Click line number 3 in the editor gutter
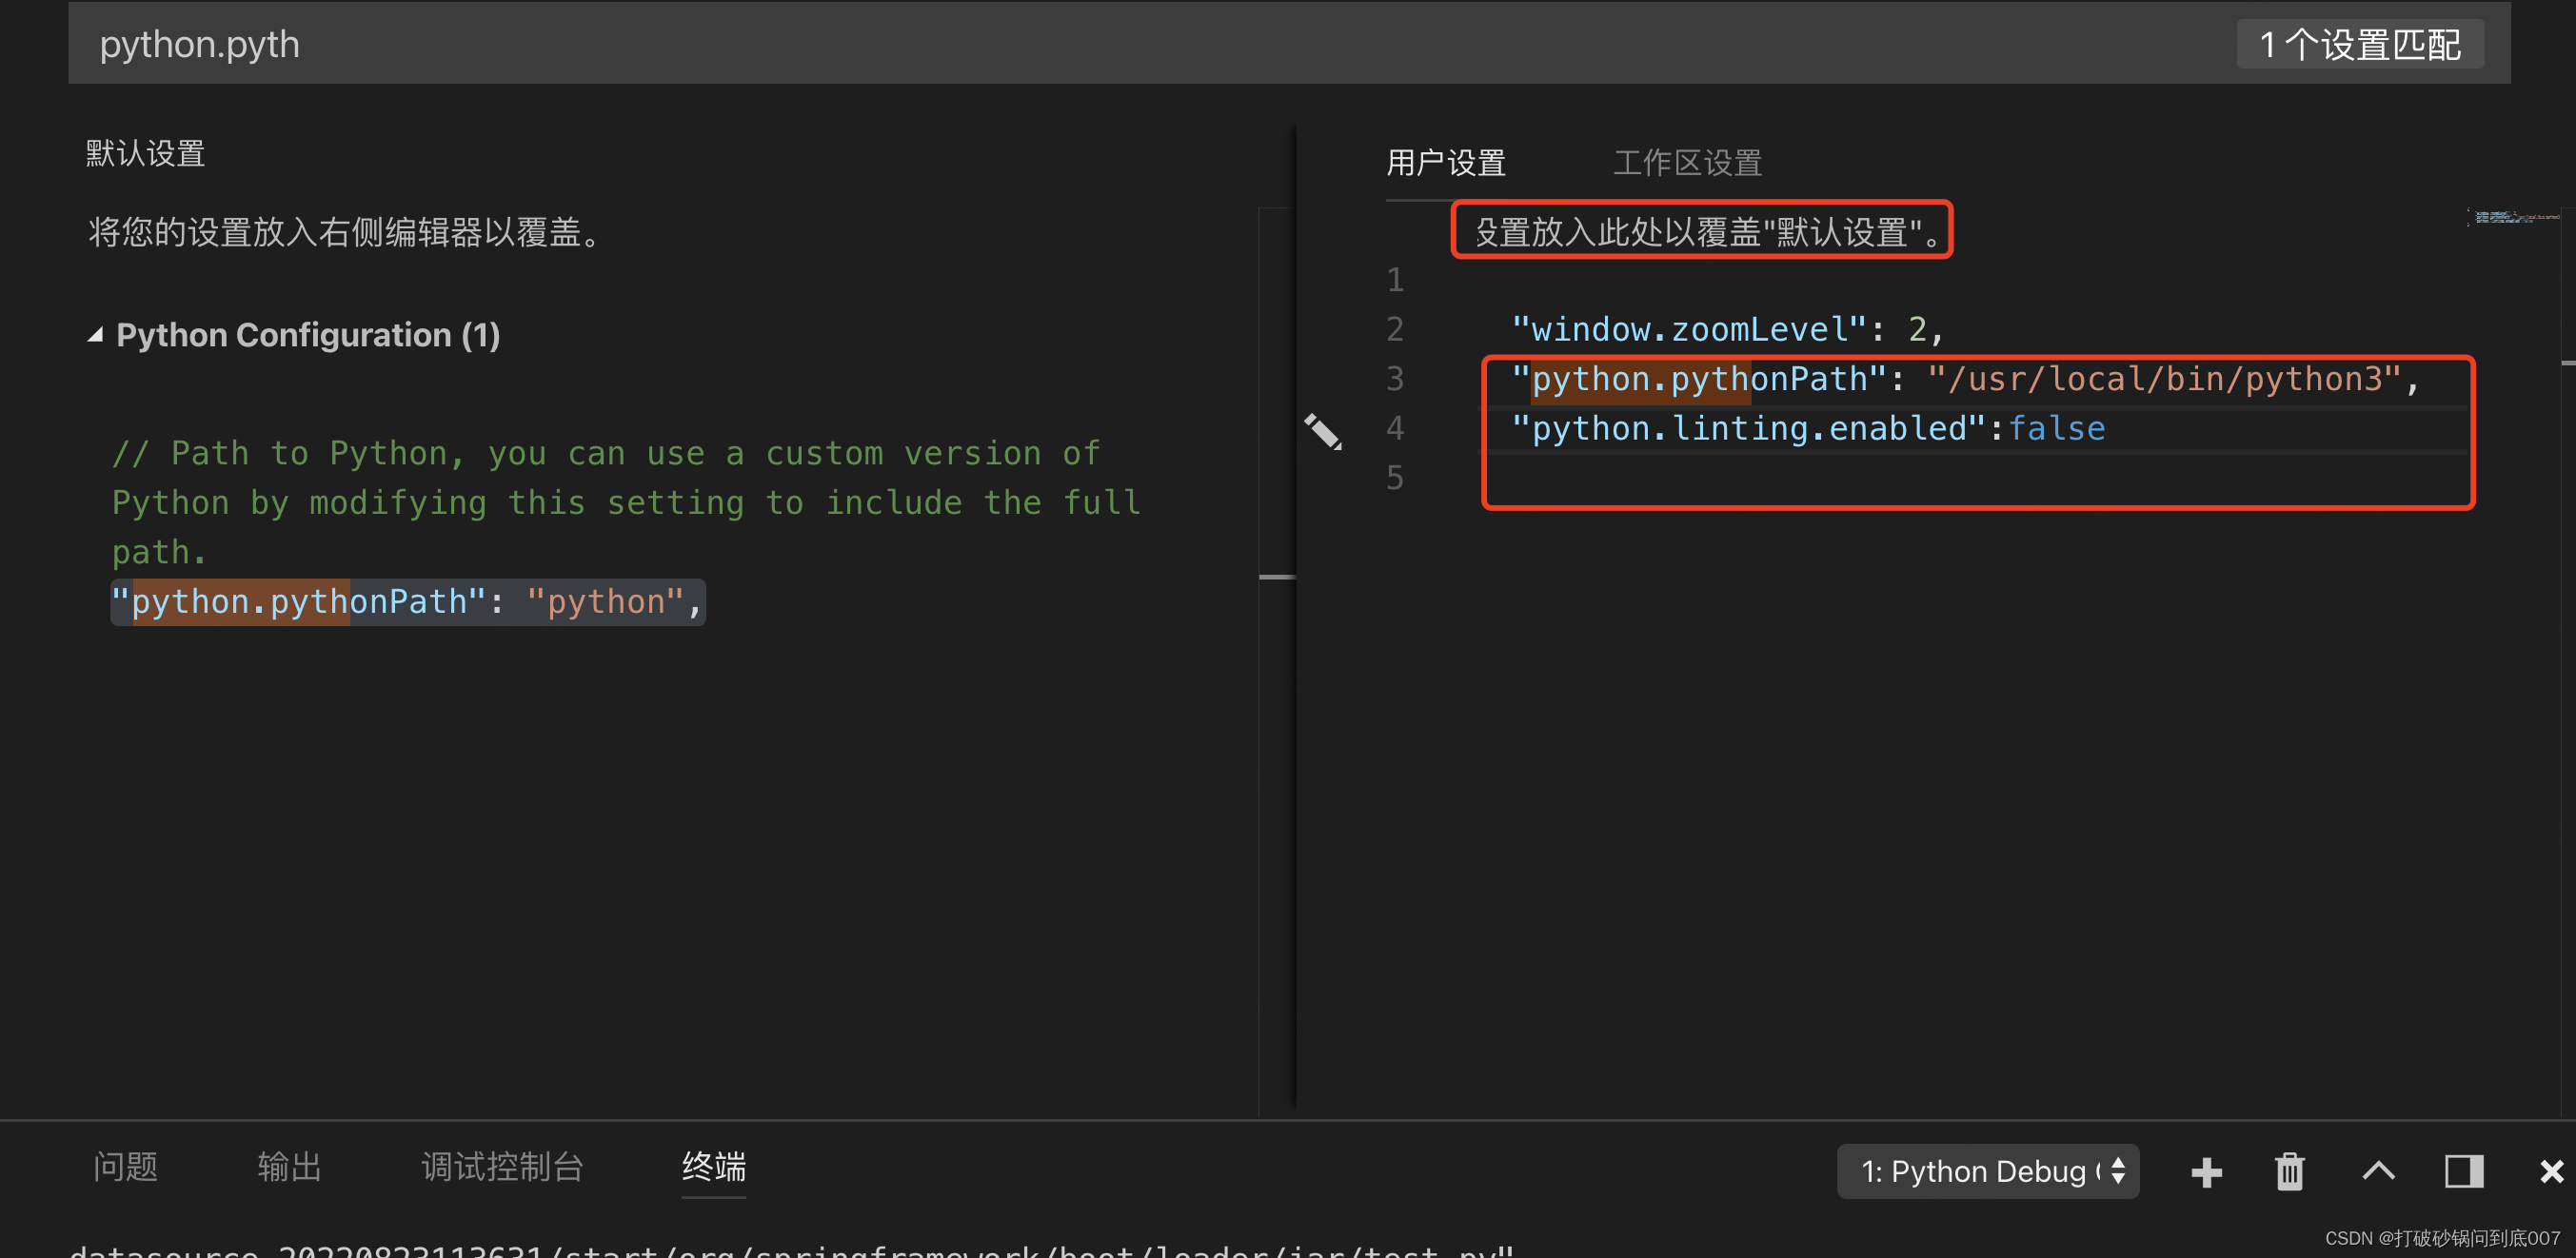The width and height of the screenshot is (2576, 1258). coord(1394,379)
